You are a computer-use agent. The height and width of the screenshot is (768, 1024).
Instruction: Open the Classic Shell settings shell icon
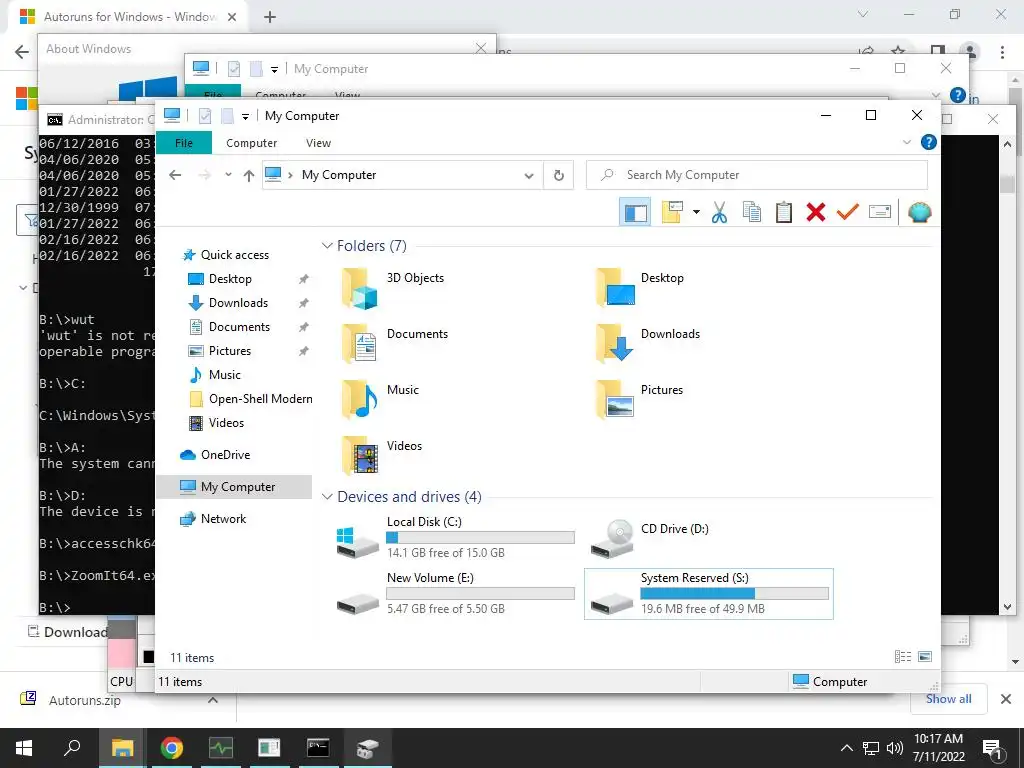[x=920, y=212]
